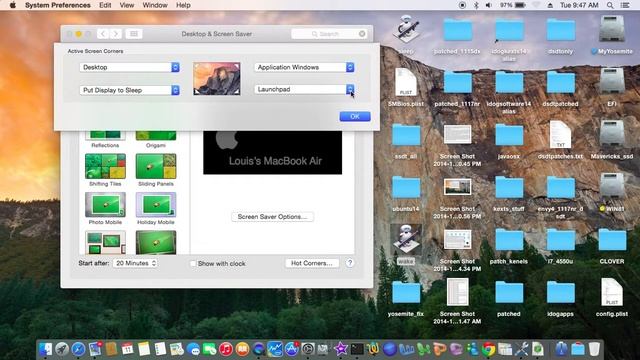The height and width of the screenshot is (360, 640).
Task: Open iBooks in the Dock
Action: point(242,349)
